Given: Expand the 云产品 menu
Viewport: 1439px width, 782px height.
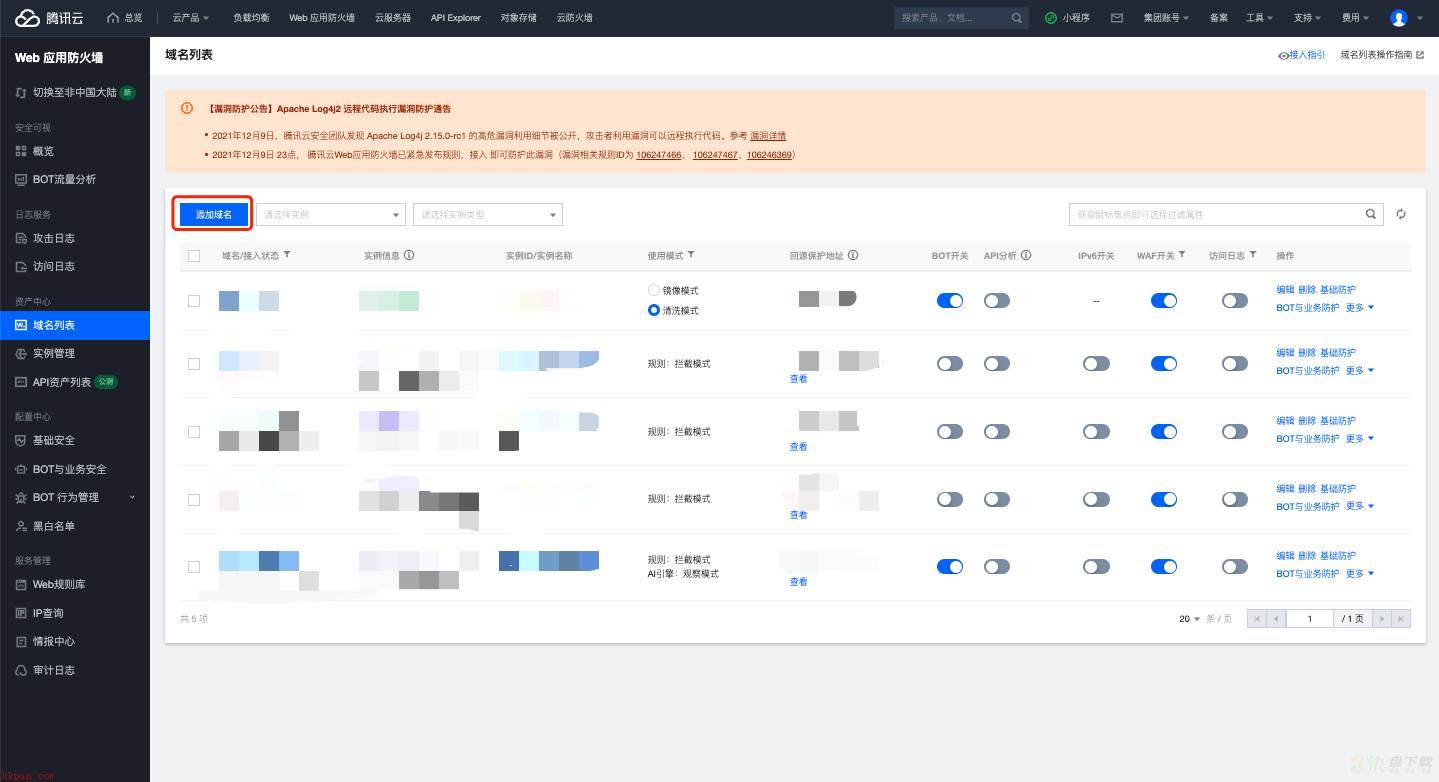Looking at the screenshot, I should 190,18.
